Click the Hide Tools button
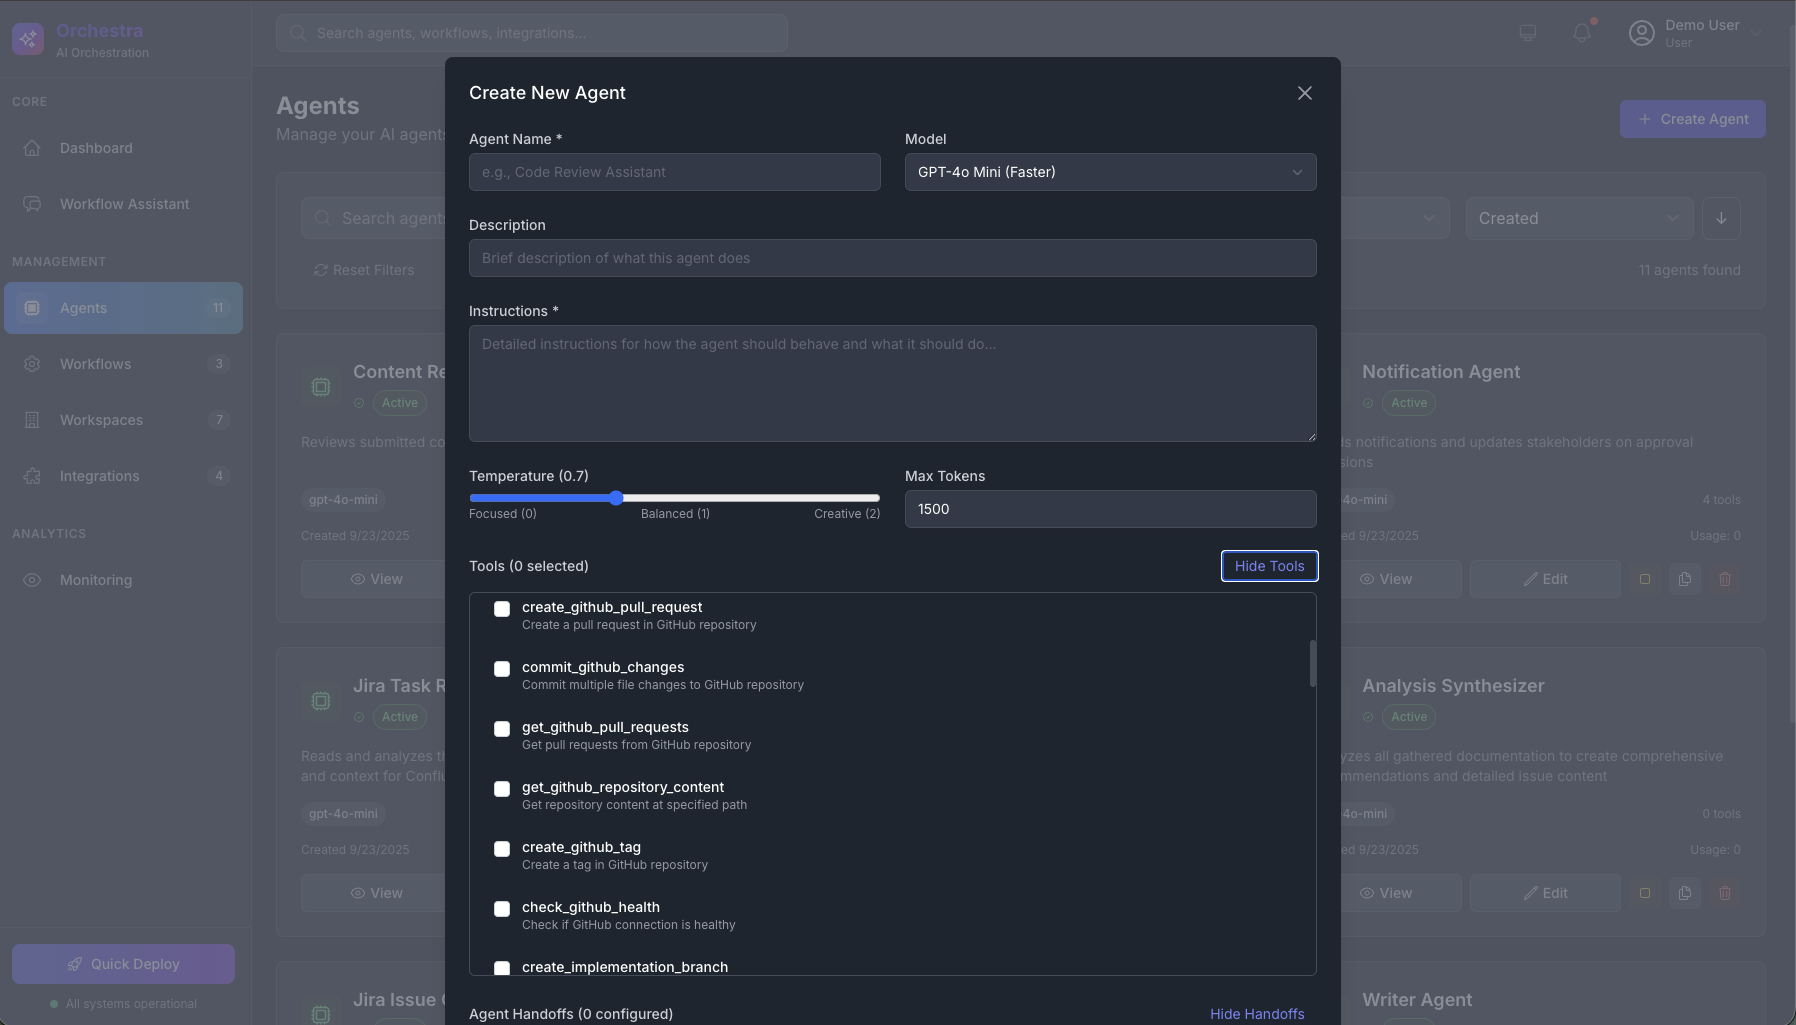This screenshot has width=1796, height=1025. click(1269, 566)
